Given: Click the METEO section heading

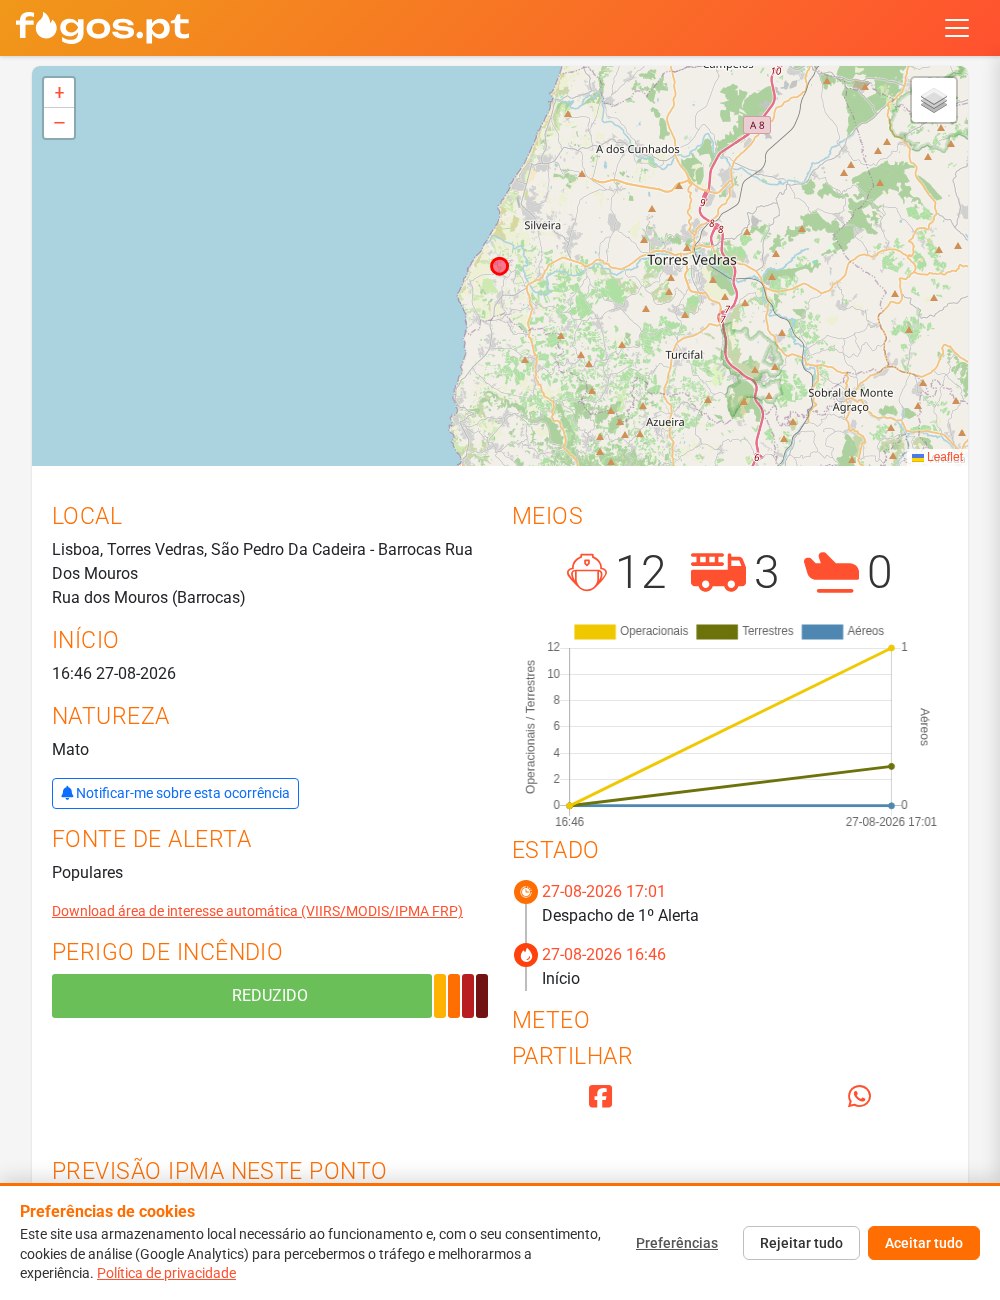Looking at the screenshot, I should click(x=551, y=1020).
